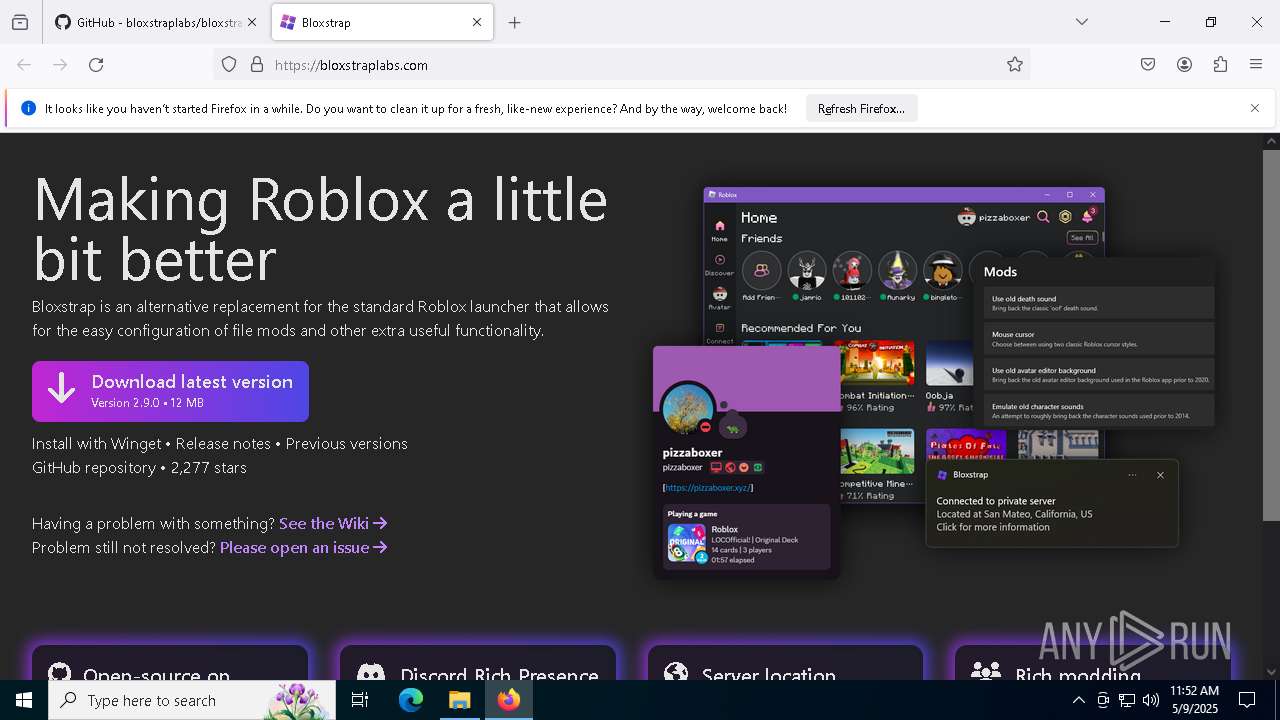Open the Windows Start menu
The image size is (1280, 720).
[x=24, y=700]
